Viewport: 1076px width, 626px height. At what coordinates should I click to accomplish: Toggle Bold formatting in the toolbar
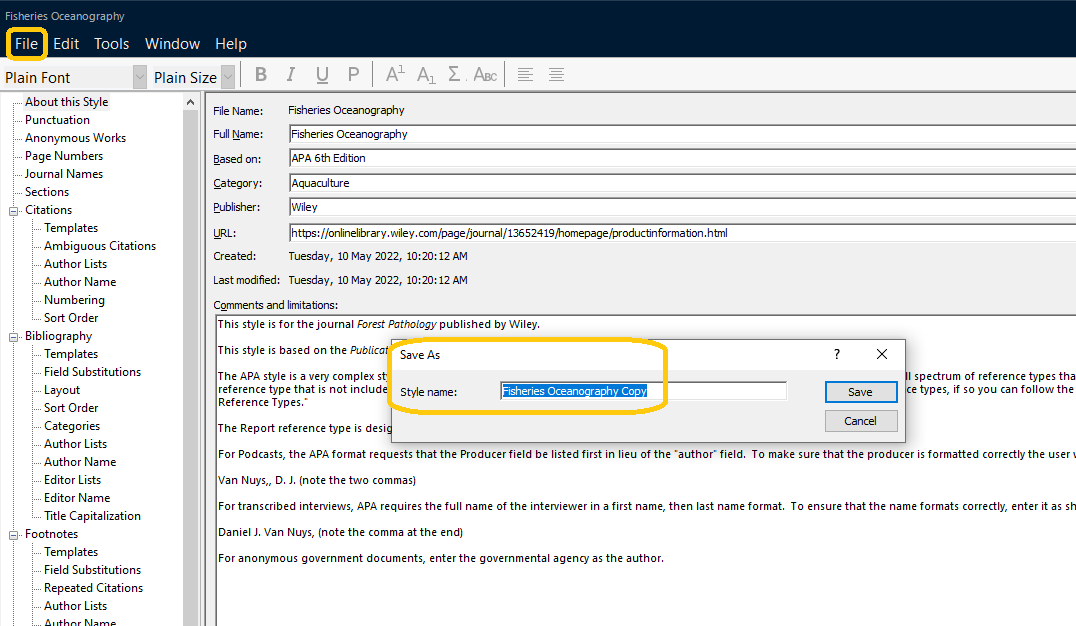pyautogui.click(x=261, y=75)
